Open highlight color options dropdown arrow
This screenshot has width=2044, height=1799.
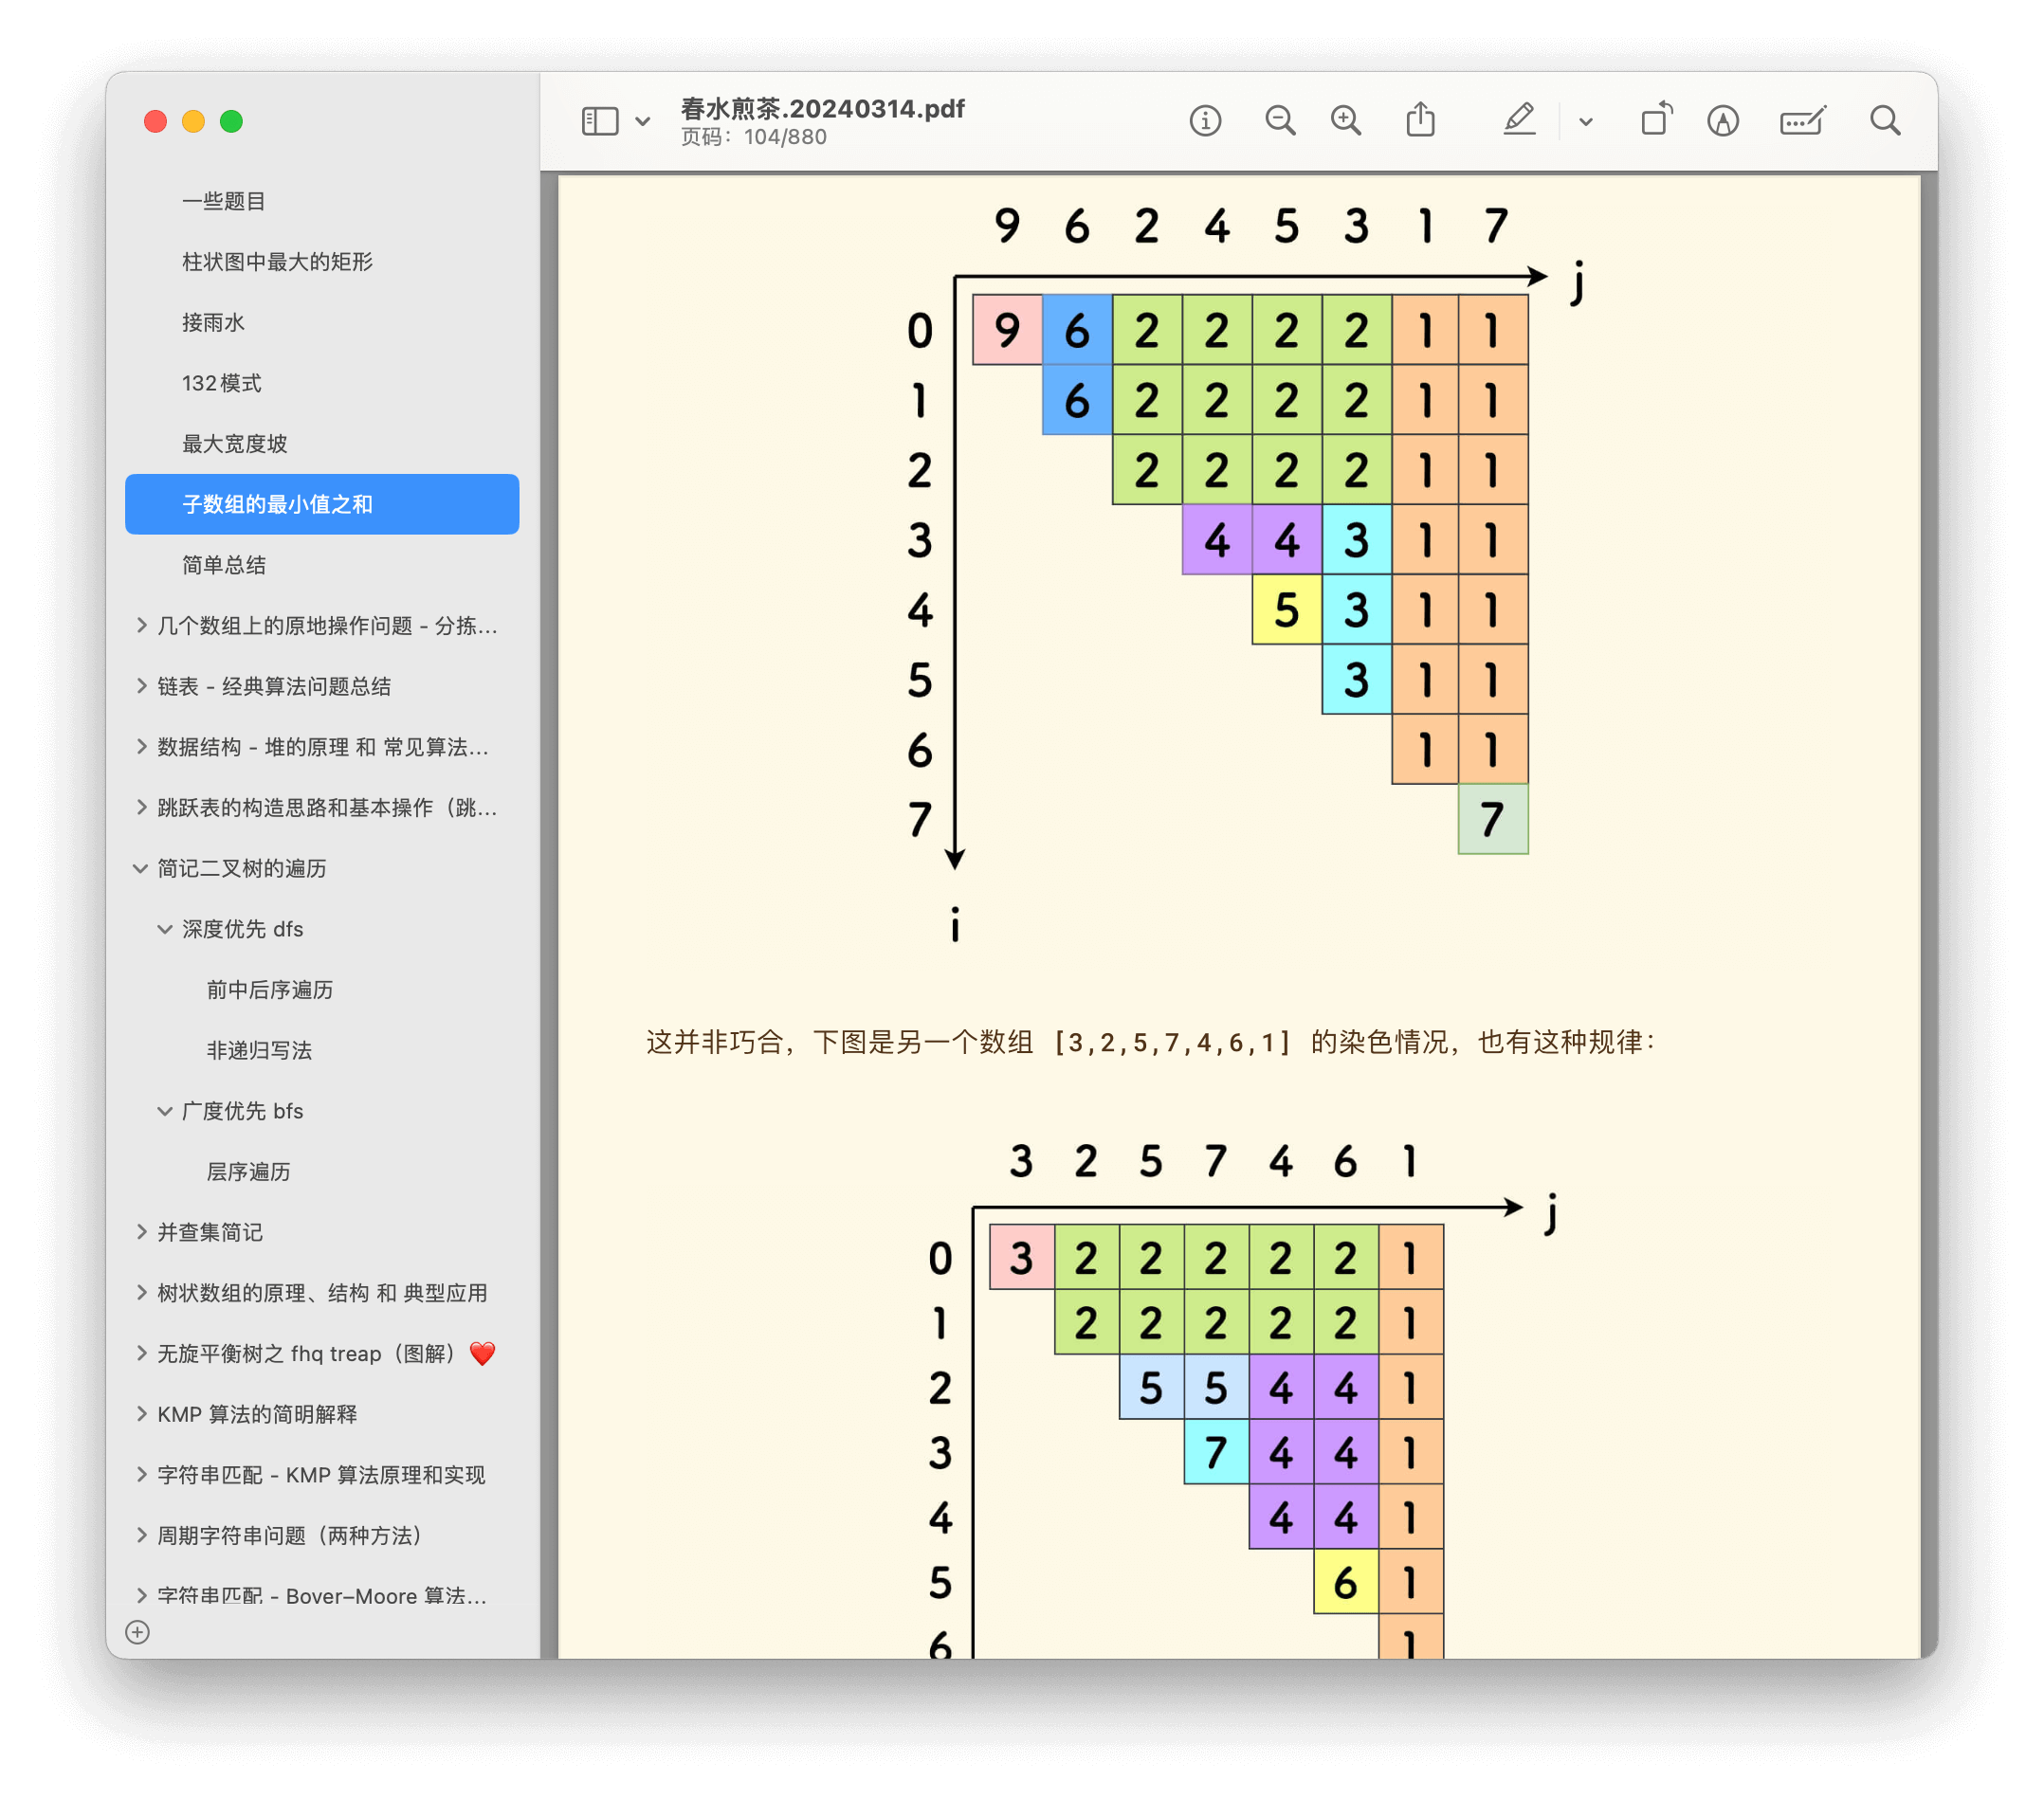(x=1586, y=122)
